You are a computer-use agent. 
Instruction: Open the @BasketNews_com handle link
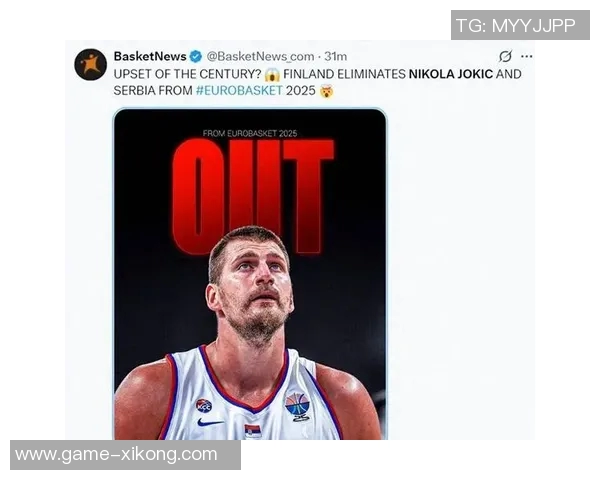pos(260,56)
